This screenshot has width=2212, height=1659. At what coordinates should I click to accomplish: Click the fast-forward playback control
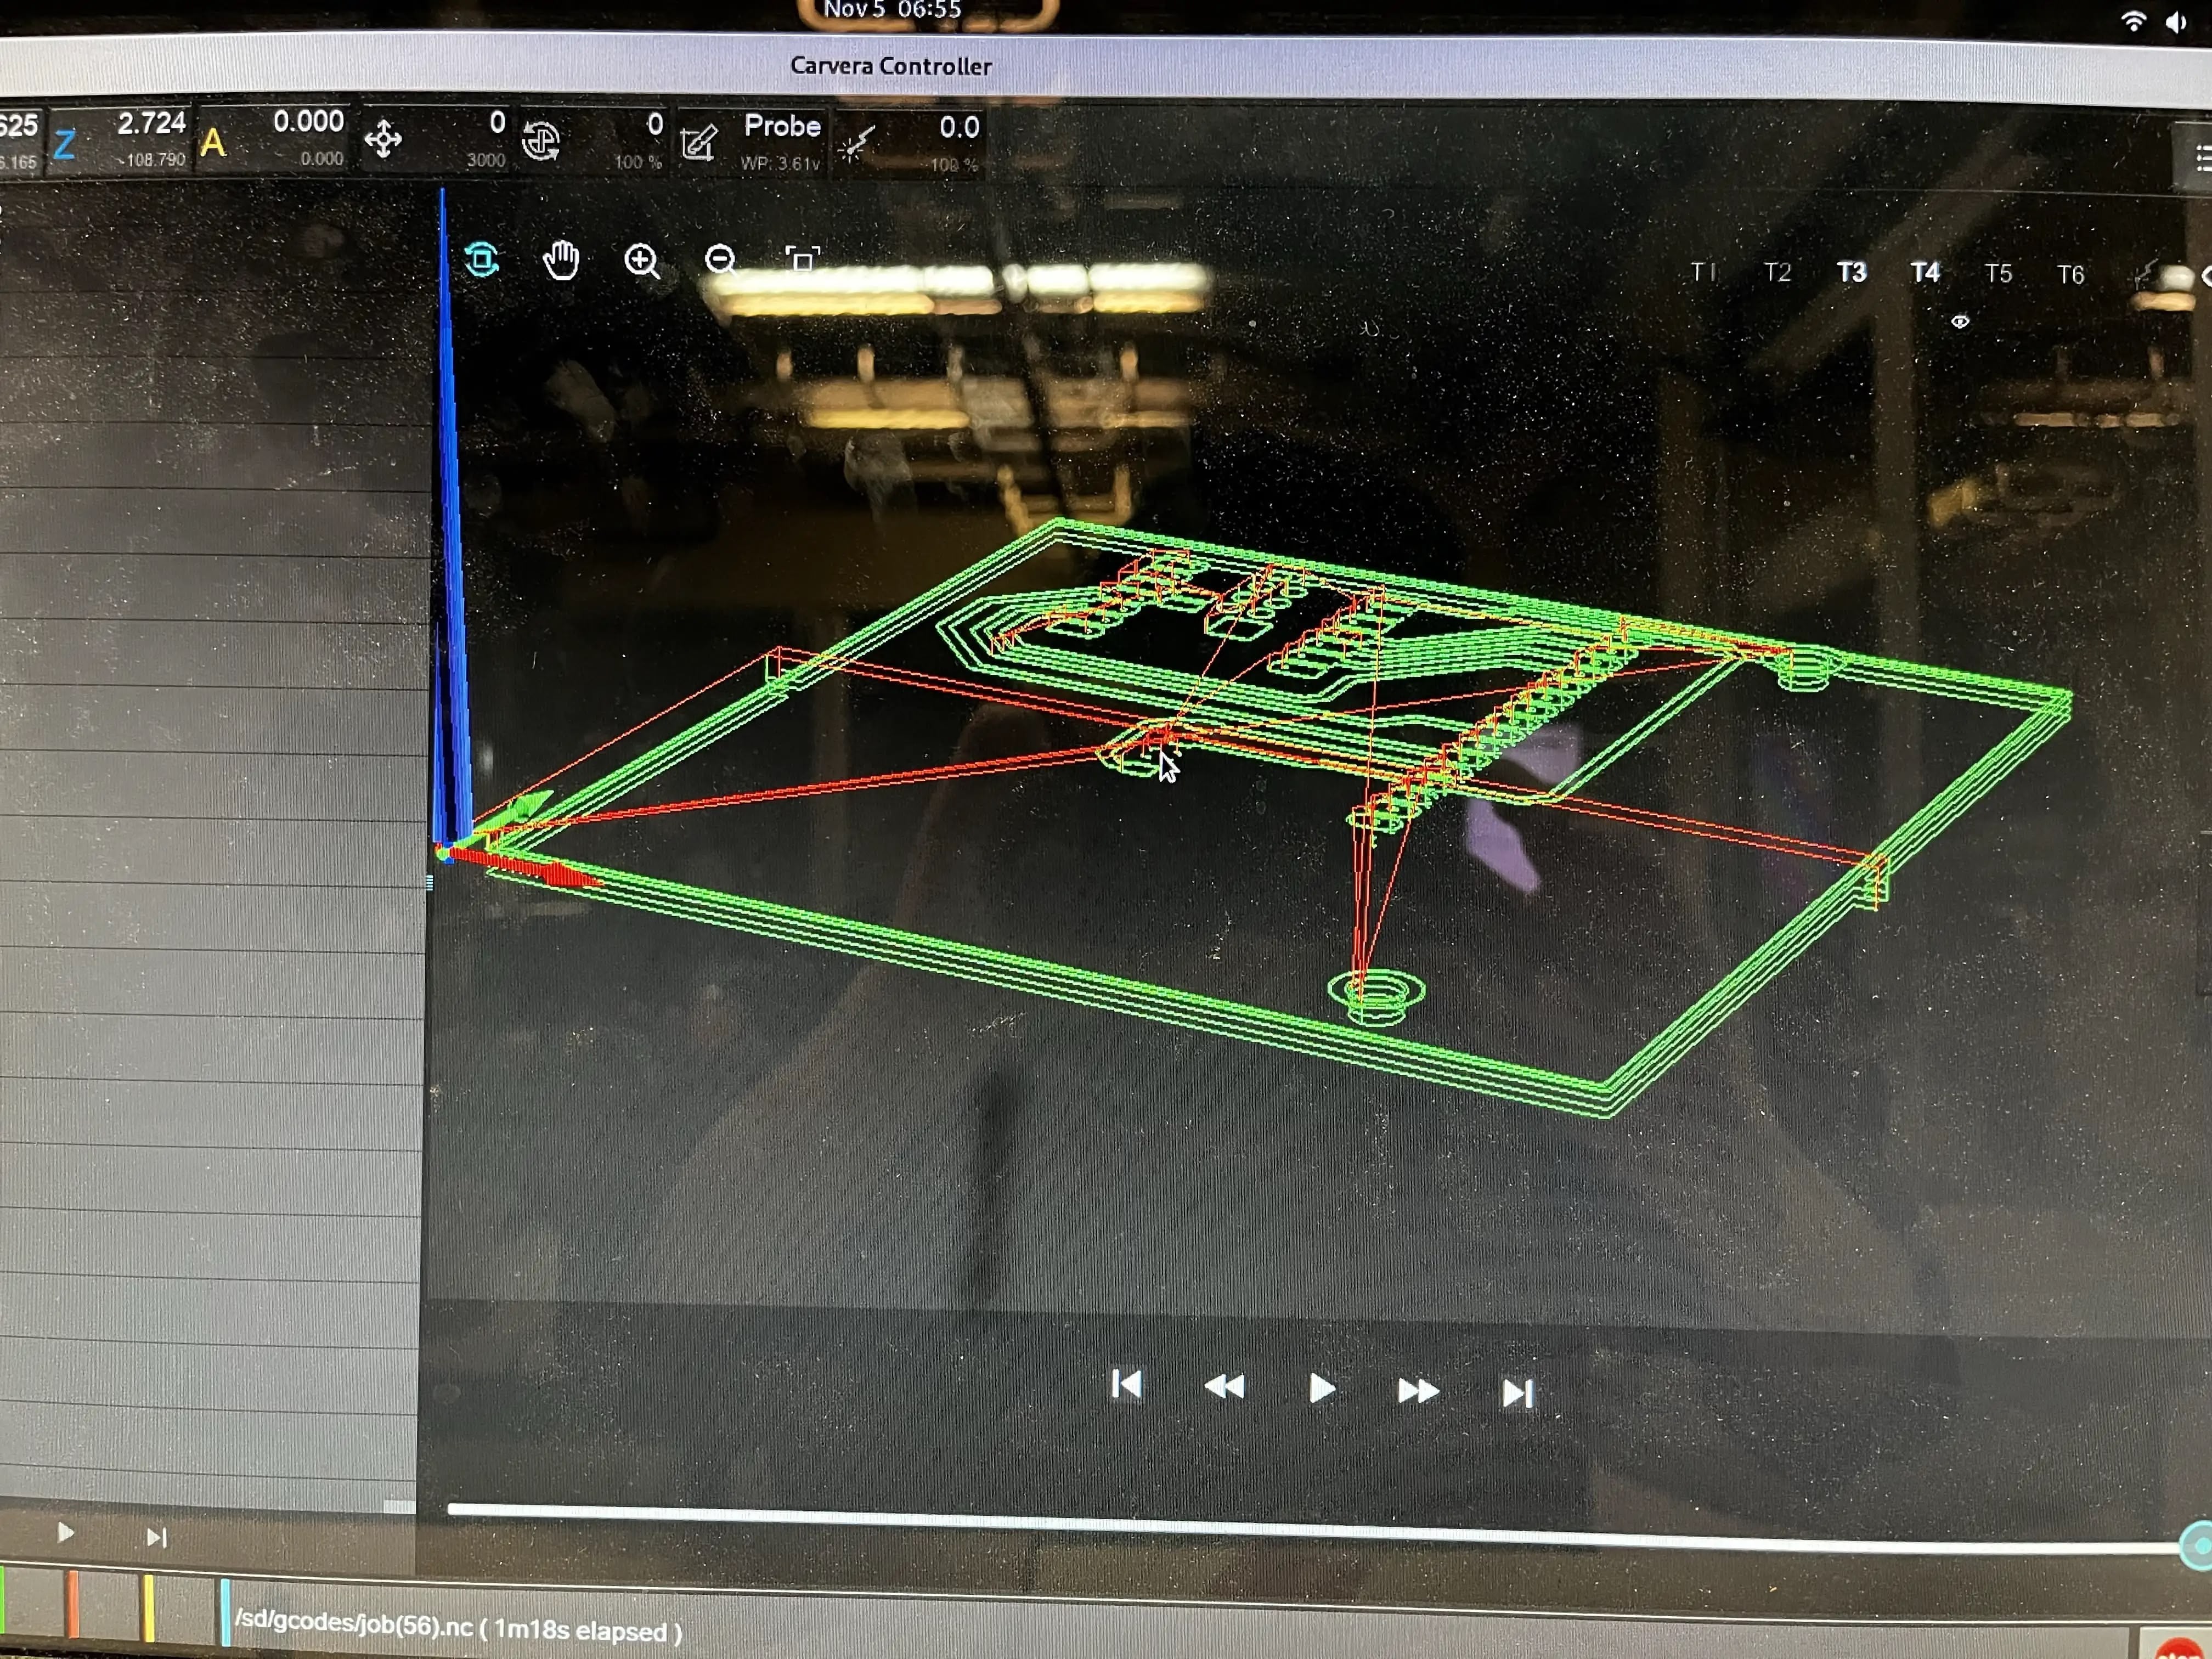(1418, 1390)
